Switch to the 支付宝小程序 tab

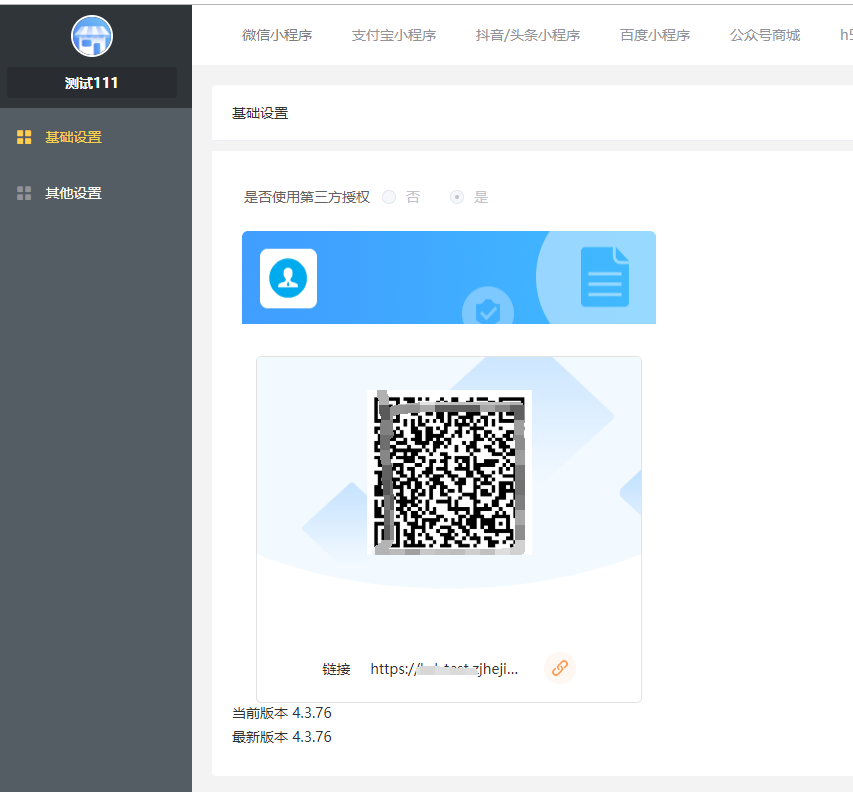point(394,35)
